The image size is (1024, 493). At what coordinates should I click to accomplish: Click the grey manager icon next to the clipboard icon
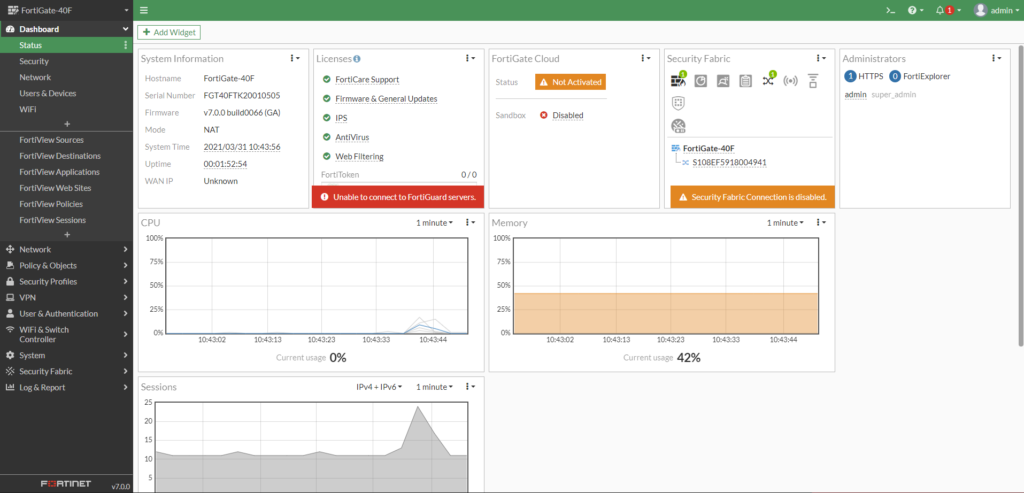[722, 81]
